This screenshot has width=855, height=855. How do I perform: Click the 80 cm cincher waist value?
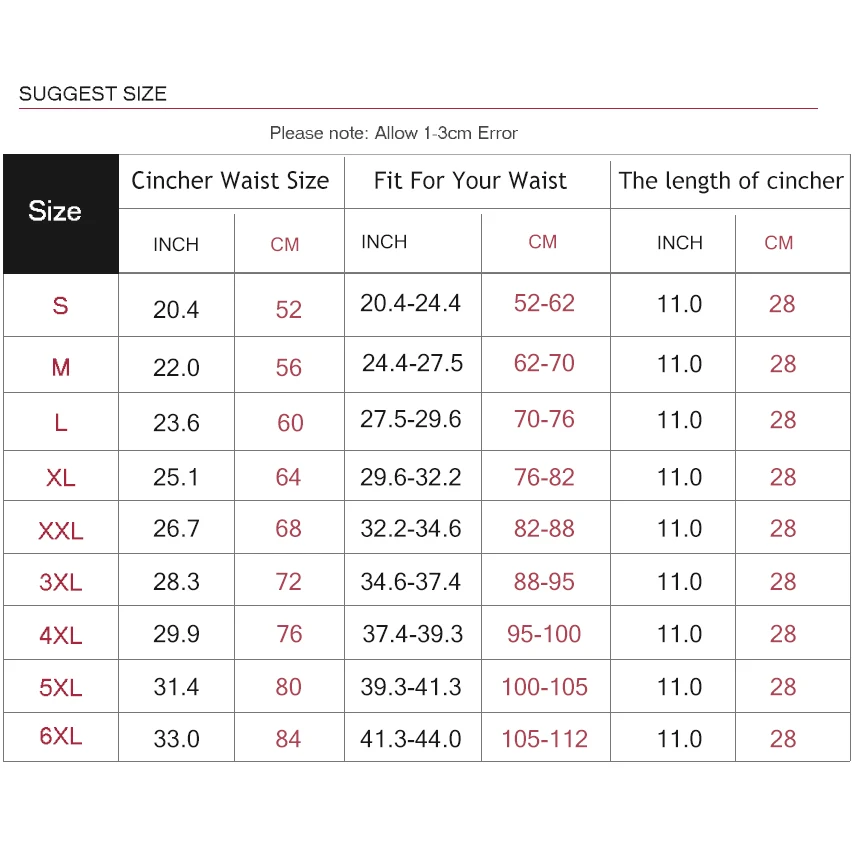[x=288, y=687]
